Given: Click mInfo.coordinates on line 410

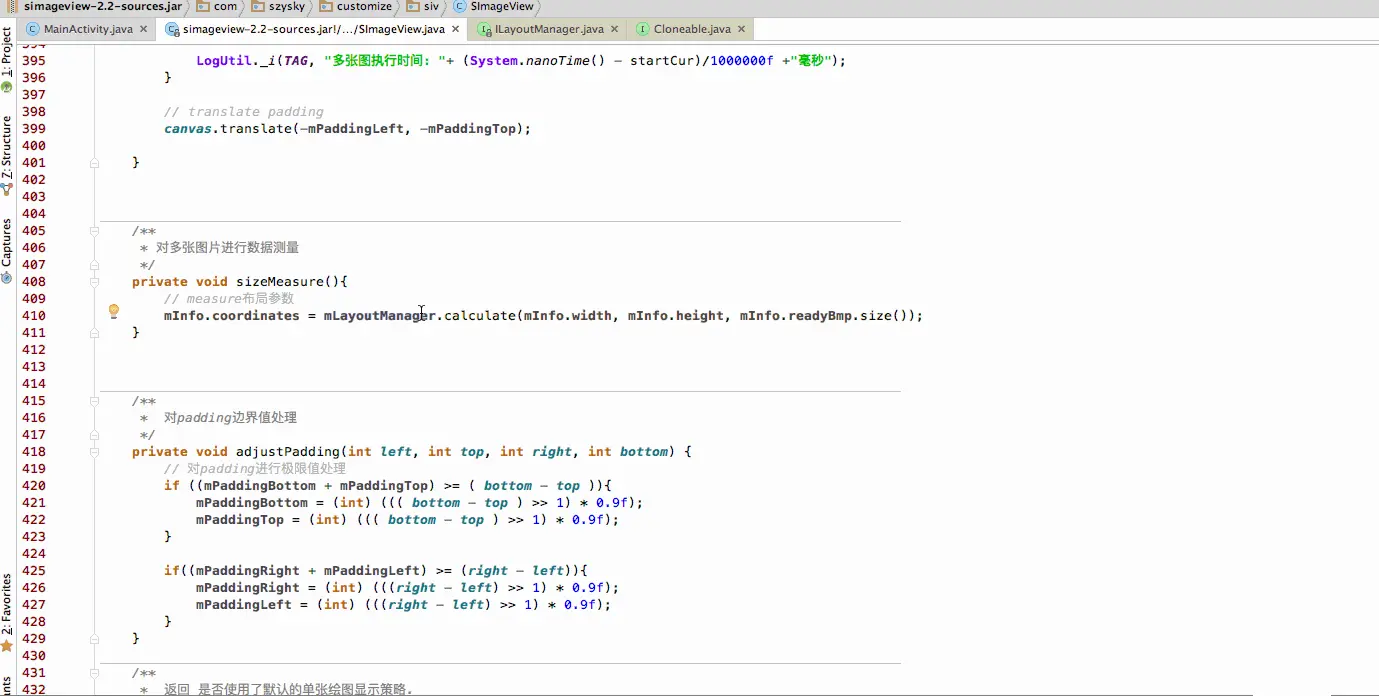Looking at the screenshot, I should [x=232, y=316].
